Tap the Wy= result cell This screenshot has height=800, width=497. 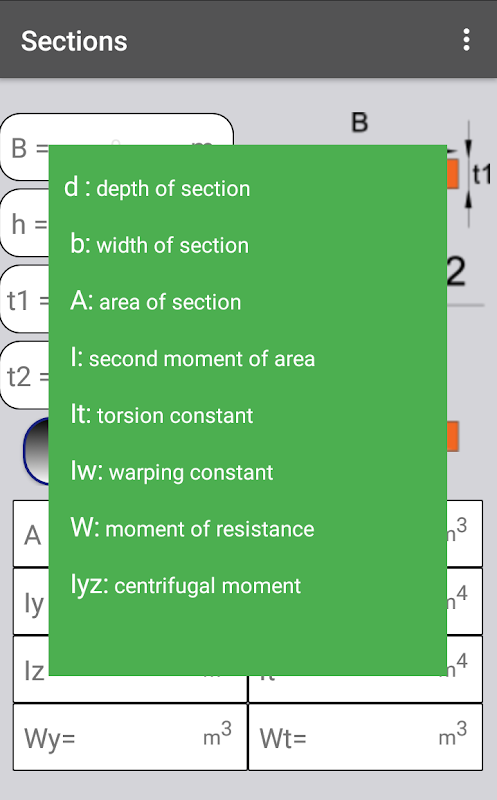pyautogui.click(x=130, y=737)
